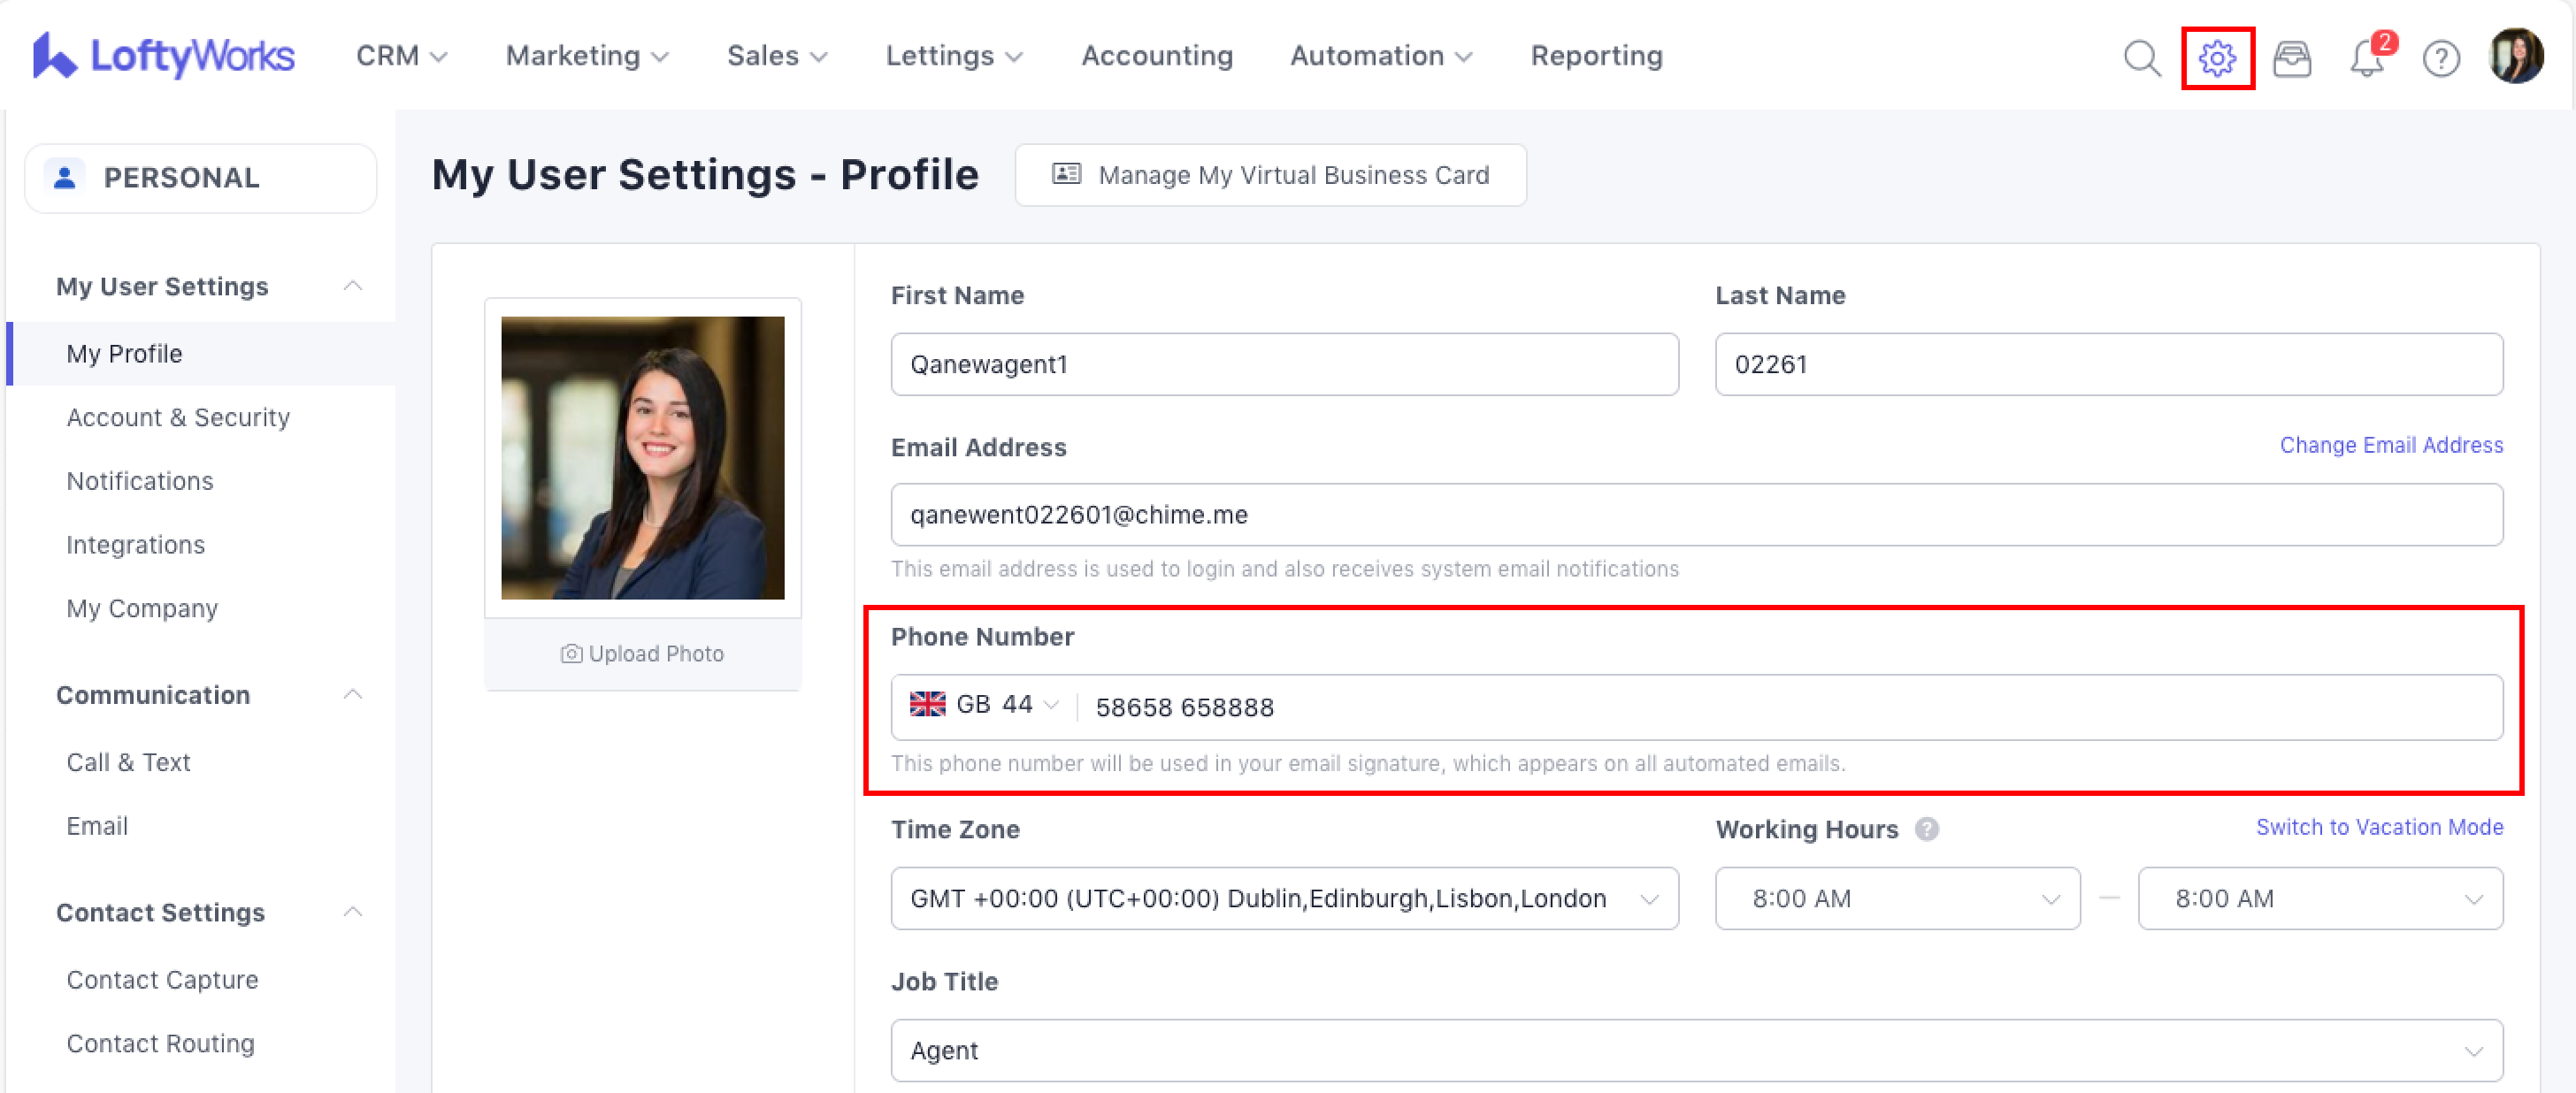Collapse the My User Settings section
The image size is (2576, 1093).
click(352, 286)
